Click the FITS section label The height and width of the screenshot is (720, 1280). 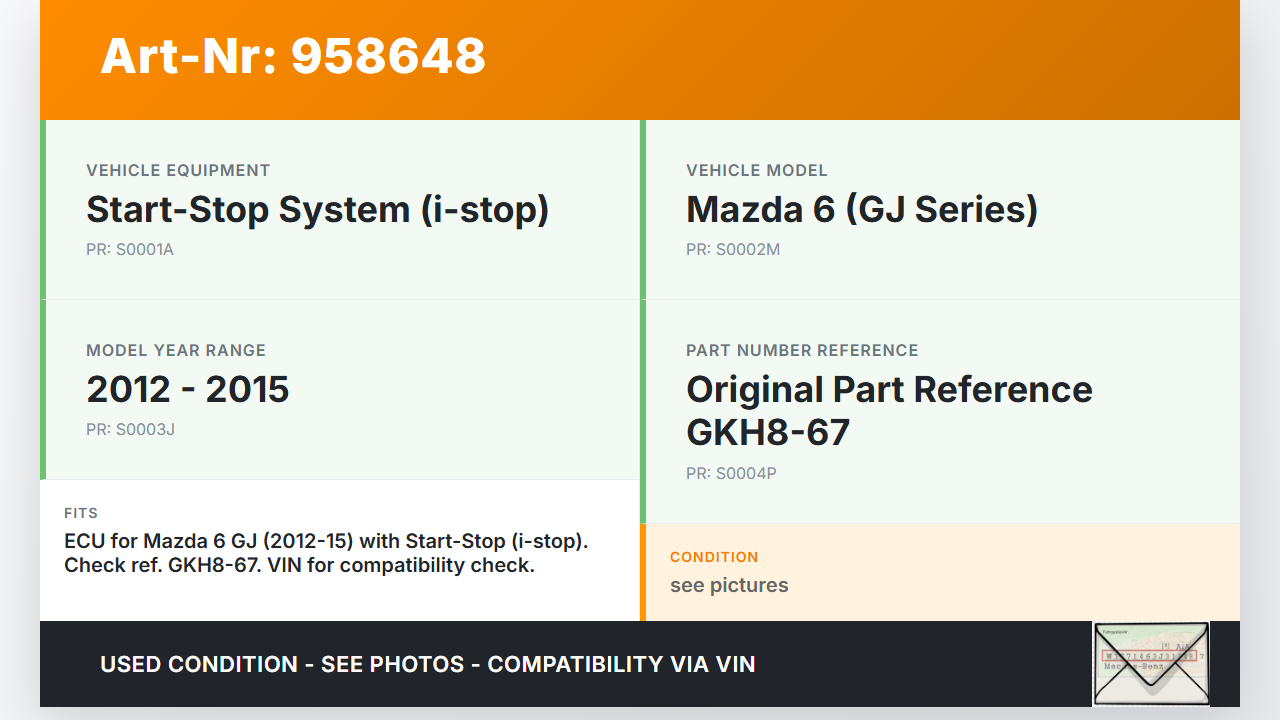click(x=81, y=513)
